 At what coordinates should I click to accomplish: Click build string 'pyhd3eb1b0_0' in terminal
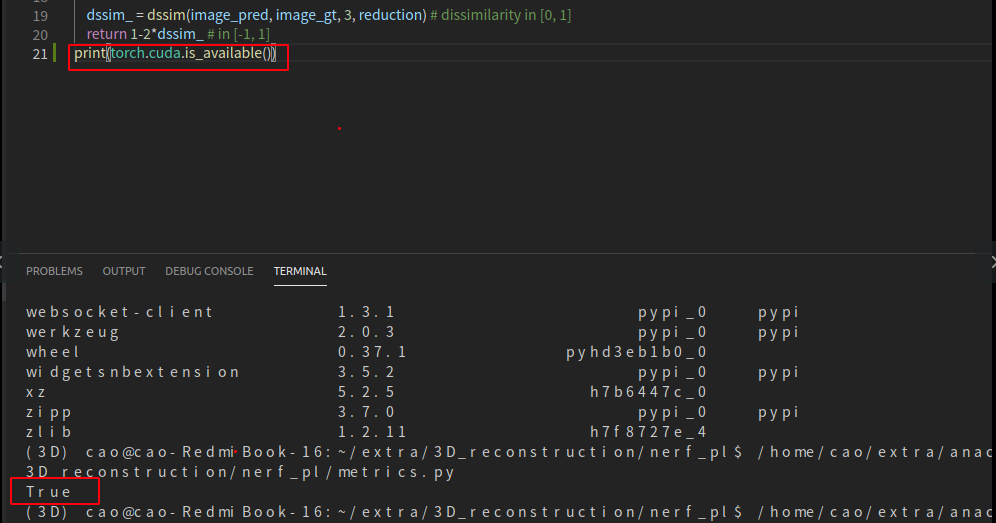(x=636, y=353)
